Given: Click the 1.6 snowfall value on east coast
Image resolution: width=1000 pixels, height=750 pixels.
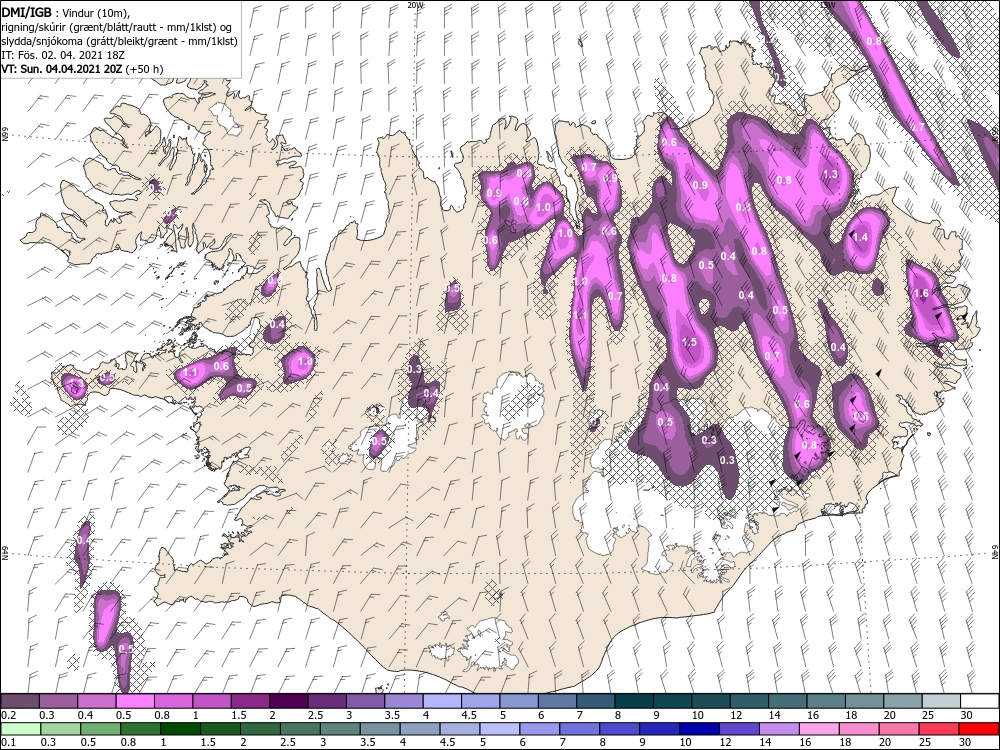Looking at the screenshot, I should [x=921, y=293].
